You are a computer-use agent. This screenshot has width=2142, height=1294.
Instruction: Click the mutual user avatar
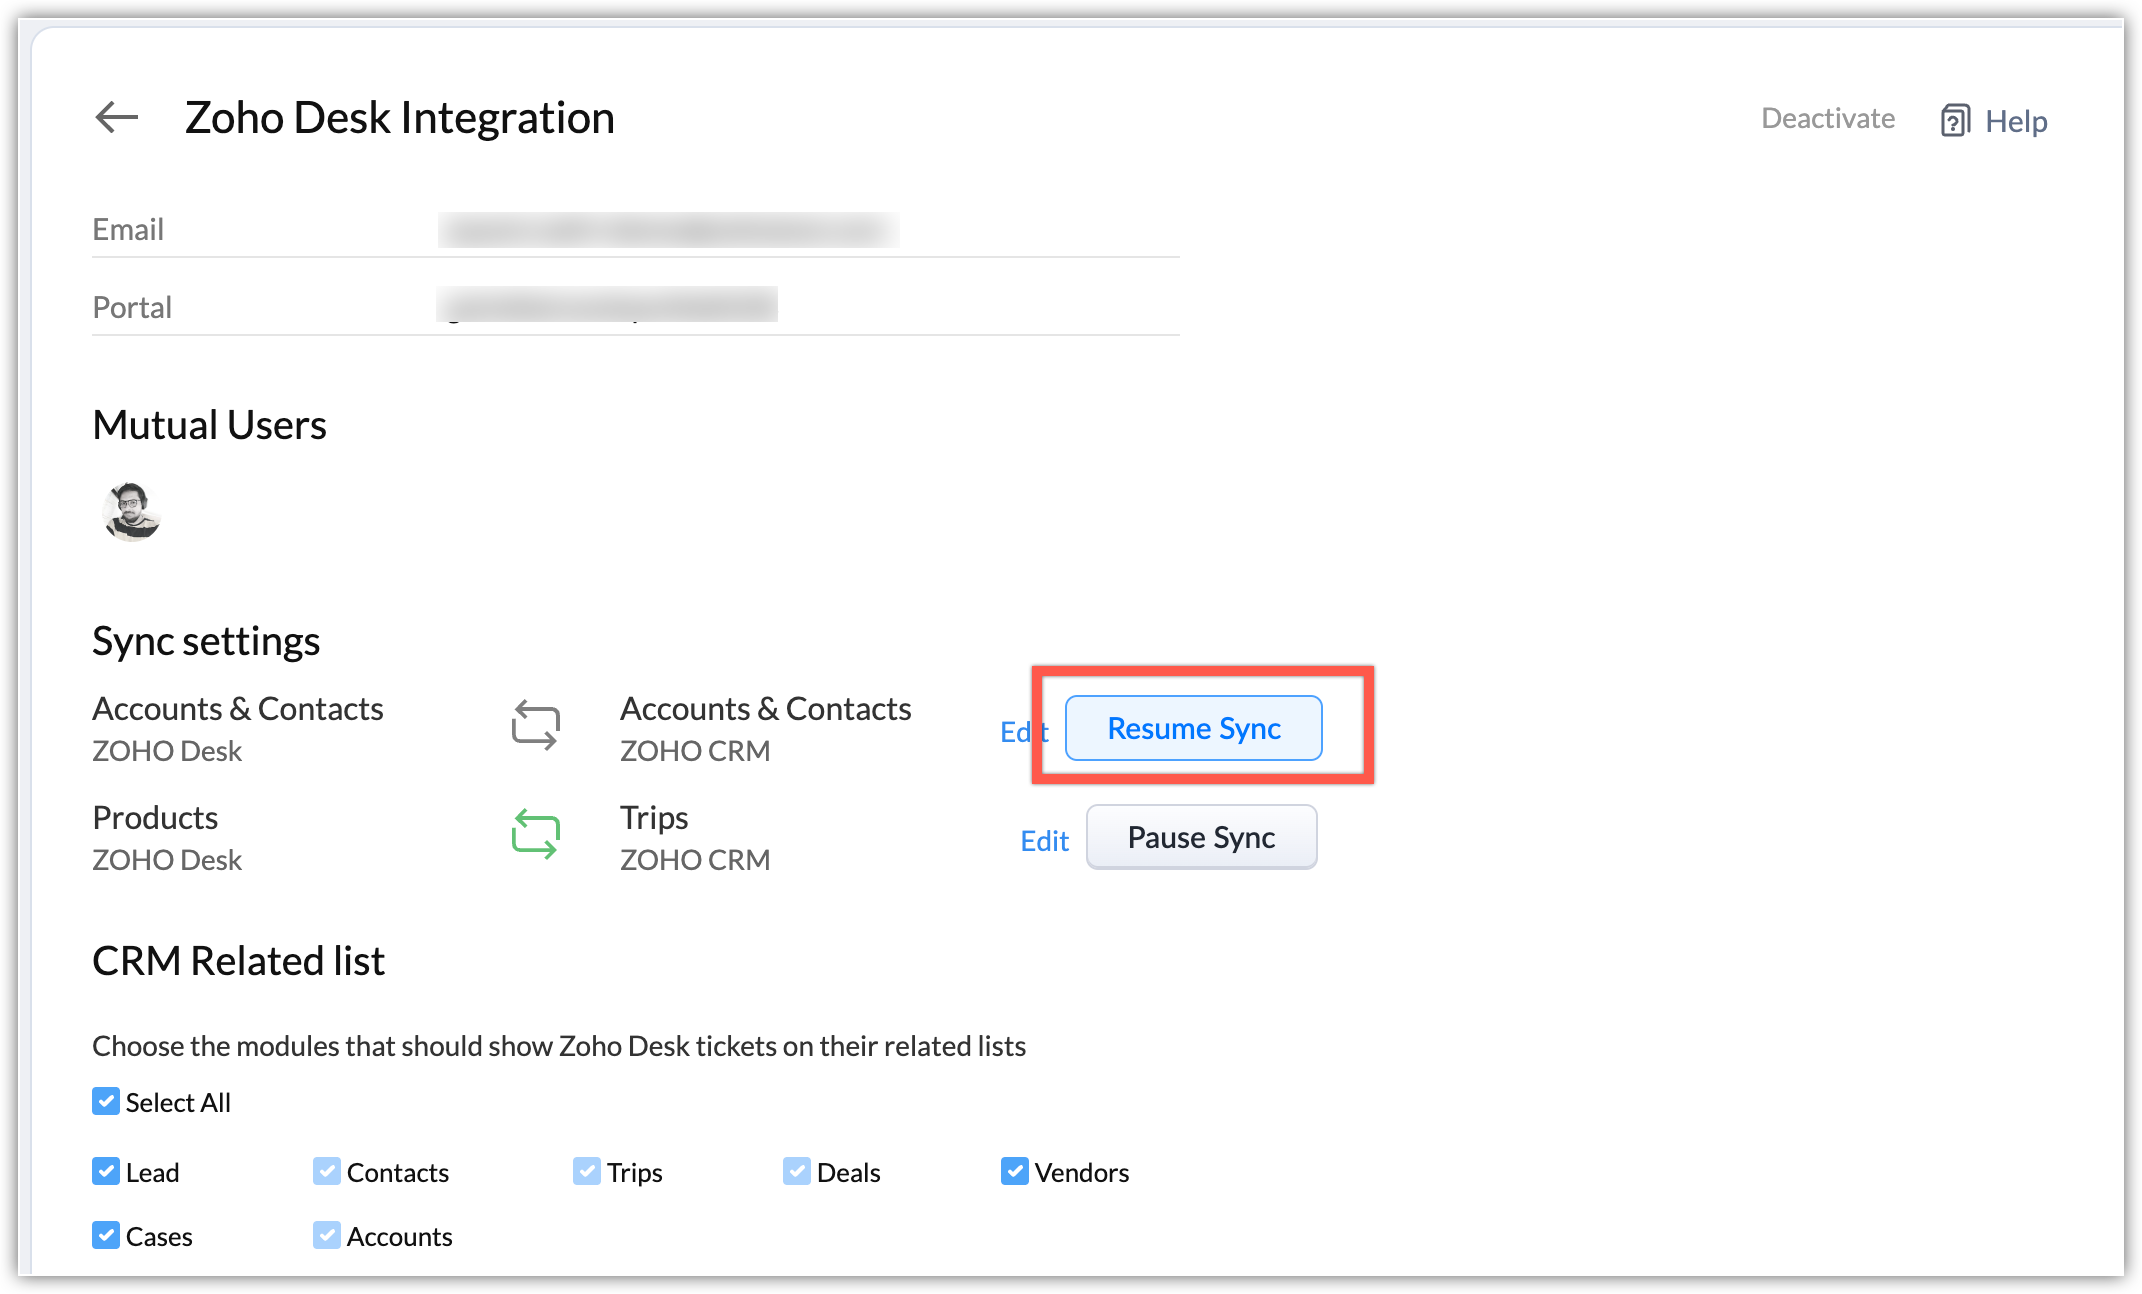click(x=132, y=511)
